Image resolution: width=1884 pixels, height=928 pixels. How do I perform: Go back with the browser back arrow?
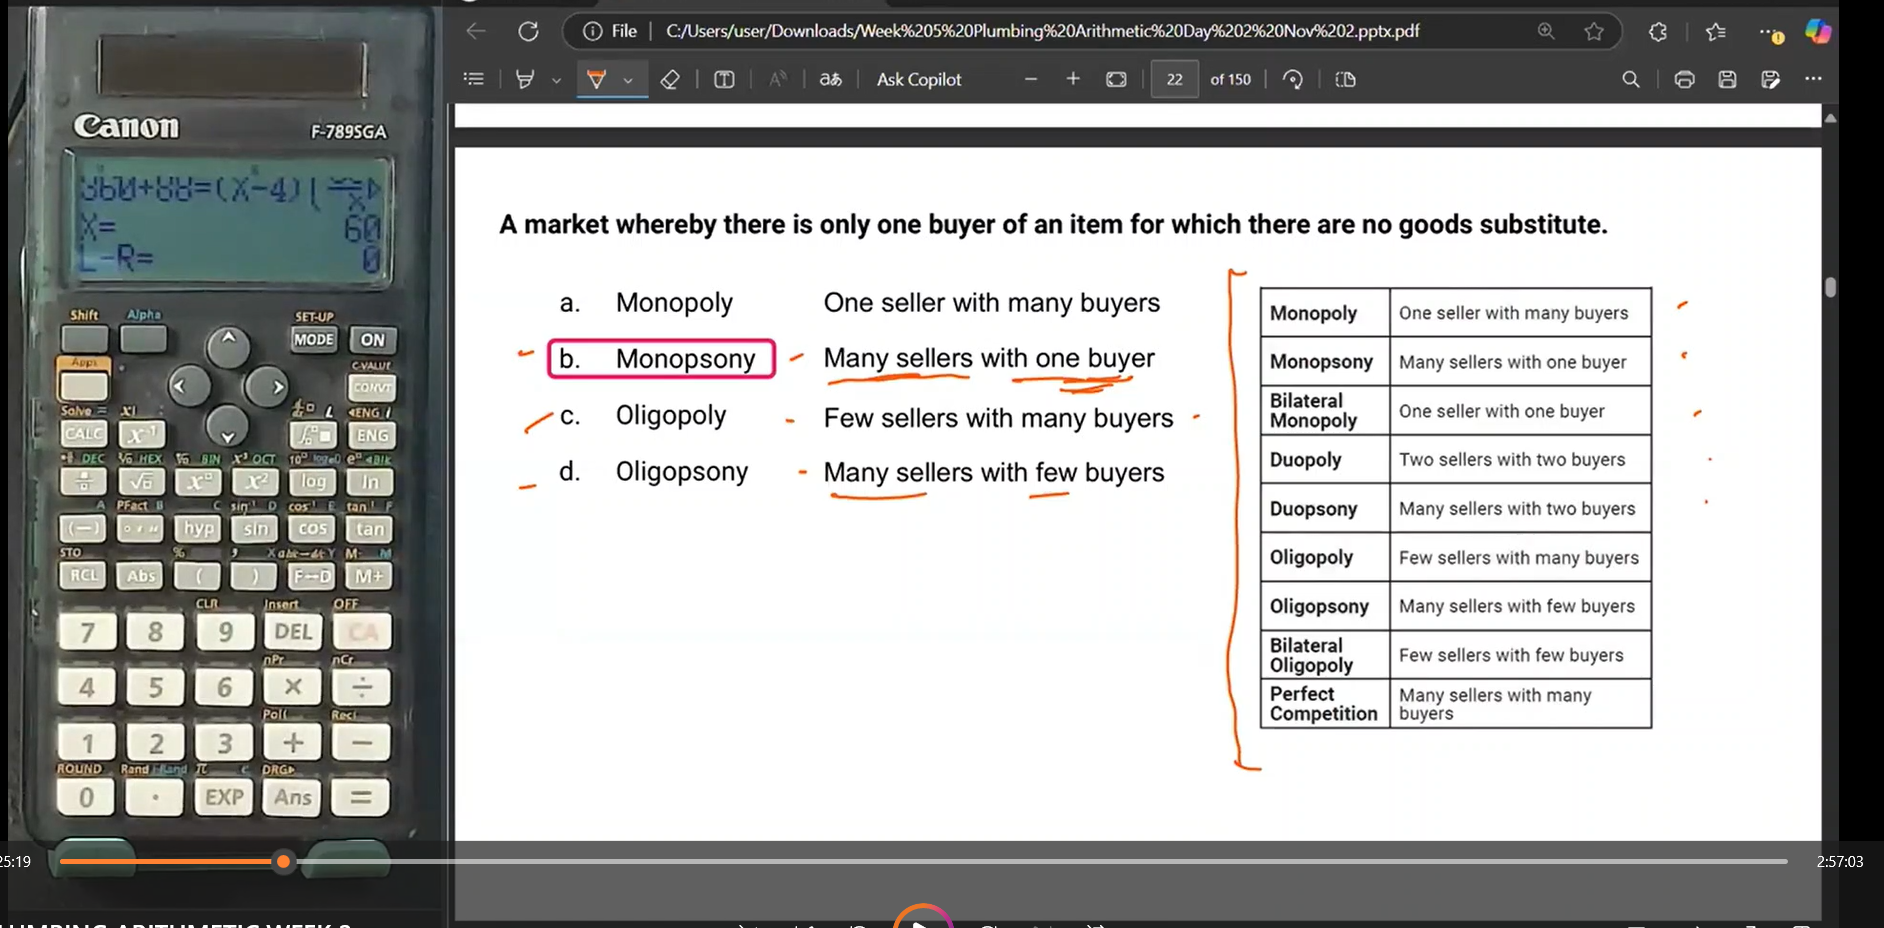(x=476, y=31)
